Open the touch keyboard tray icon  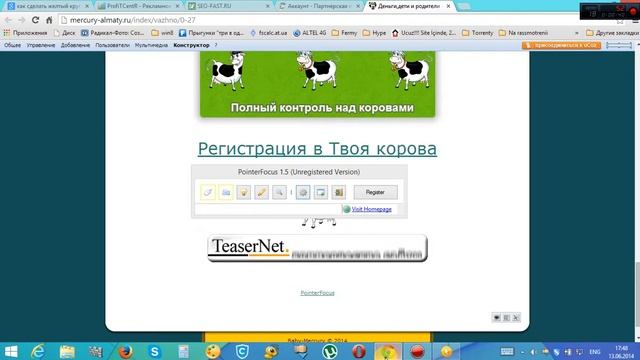[507, 352]
